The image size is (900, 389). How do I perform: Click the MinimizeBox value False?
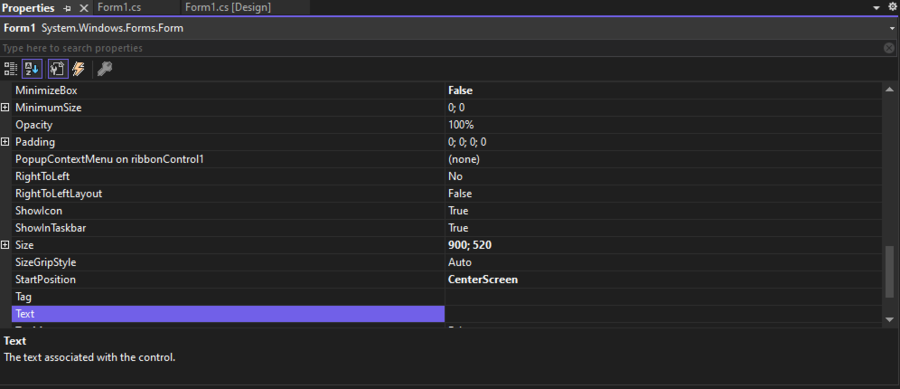460,90
